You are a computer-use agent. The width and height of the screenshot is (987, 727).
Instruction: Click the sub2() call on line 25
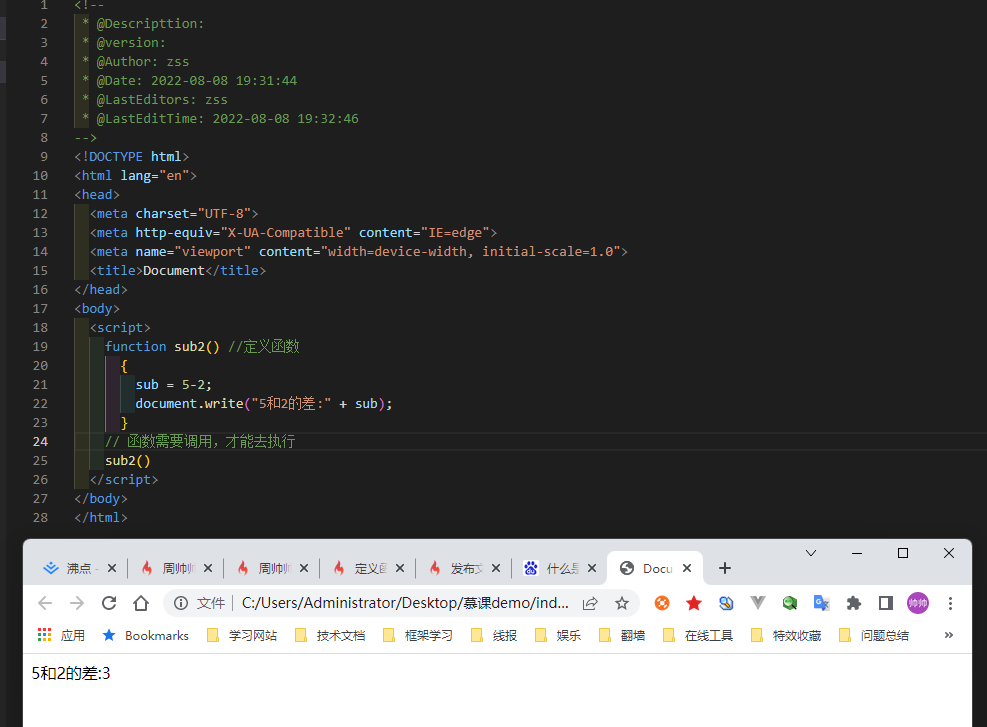click(128, 461)
